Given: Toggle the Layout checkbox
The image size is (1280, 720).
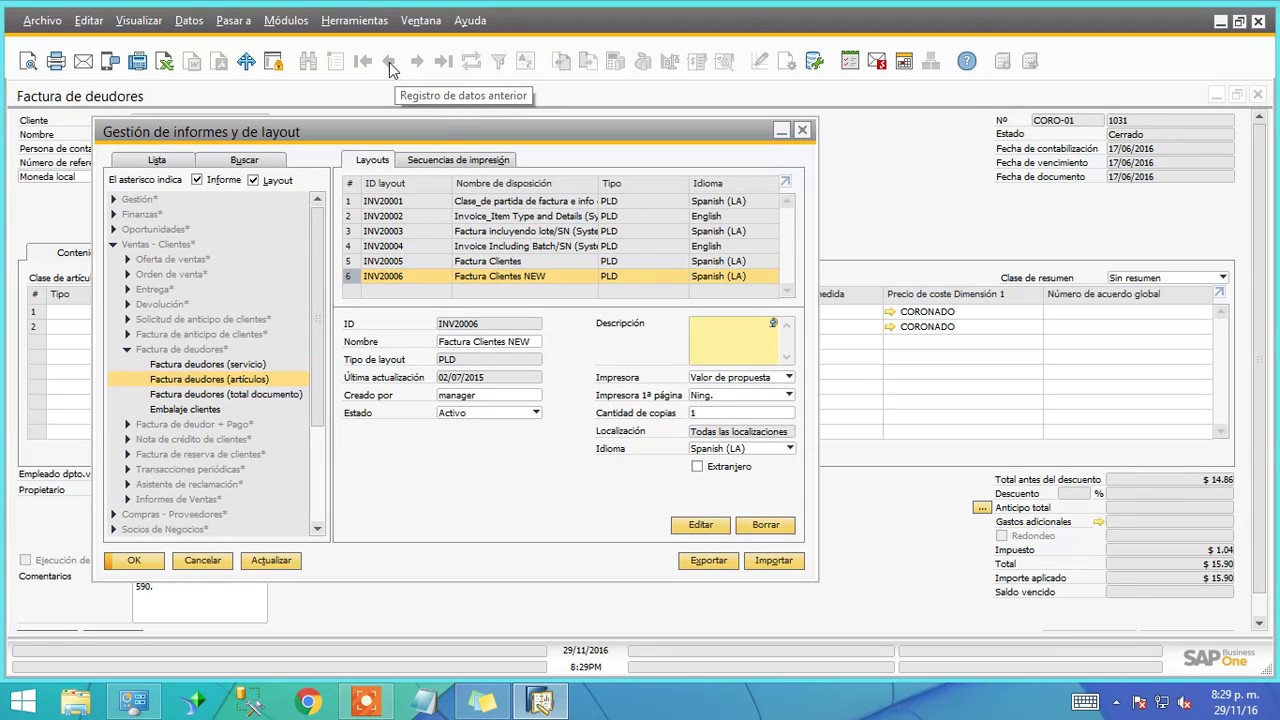Looking at the screenshot, I should coord(253,180).
